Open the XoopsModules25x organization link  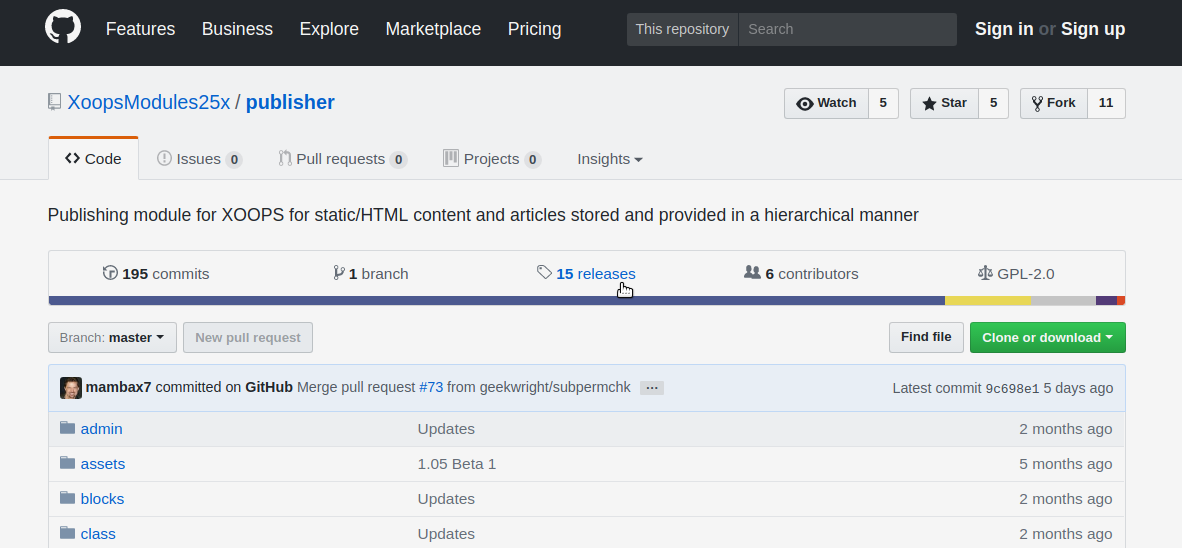(x=149, y=103)
